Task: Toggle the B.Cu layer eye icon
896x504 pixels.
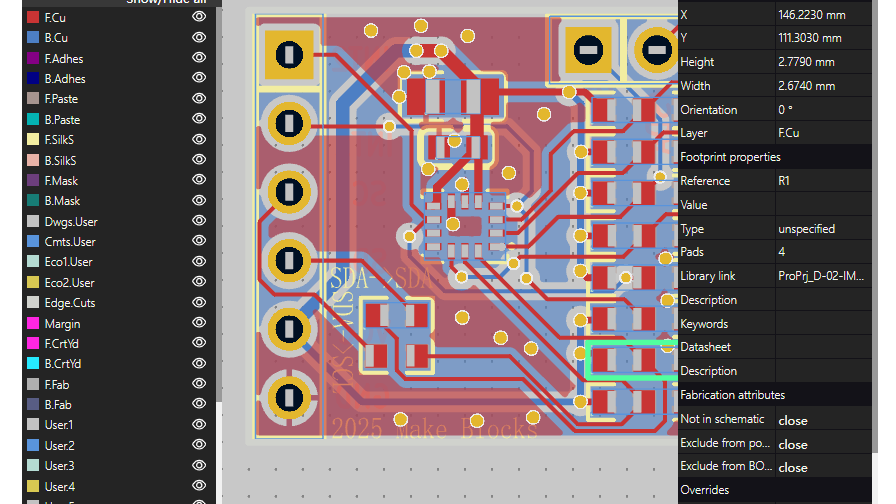Action: pyautogui.click(x=199, y=37)
